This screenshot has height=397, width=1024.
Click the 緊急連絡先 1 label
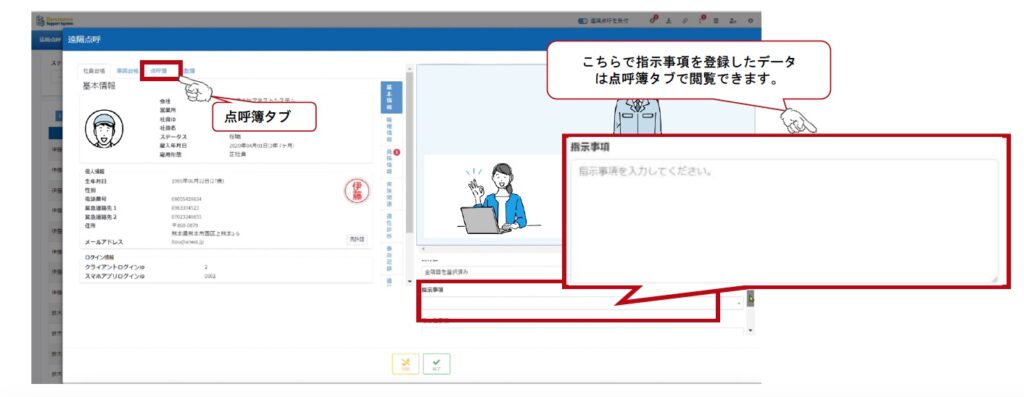tap(101, 208)
